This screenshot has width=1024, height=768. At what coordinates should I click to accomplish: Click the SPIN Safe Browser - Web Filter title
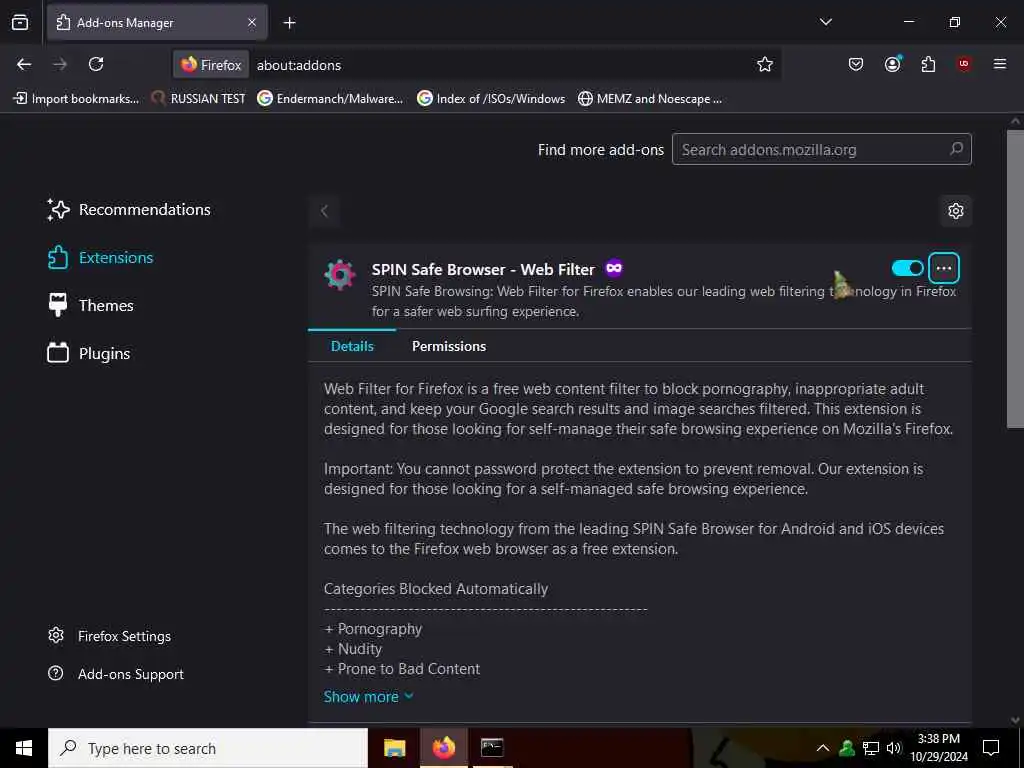coord(483,269)
